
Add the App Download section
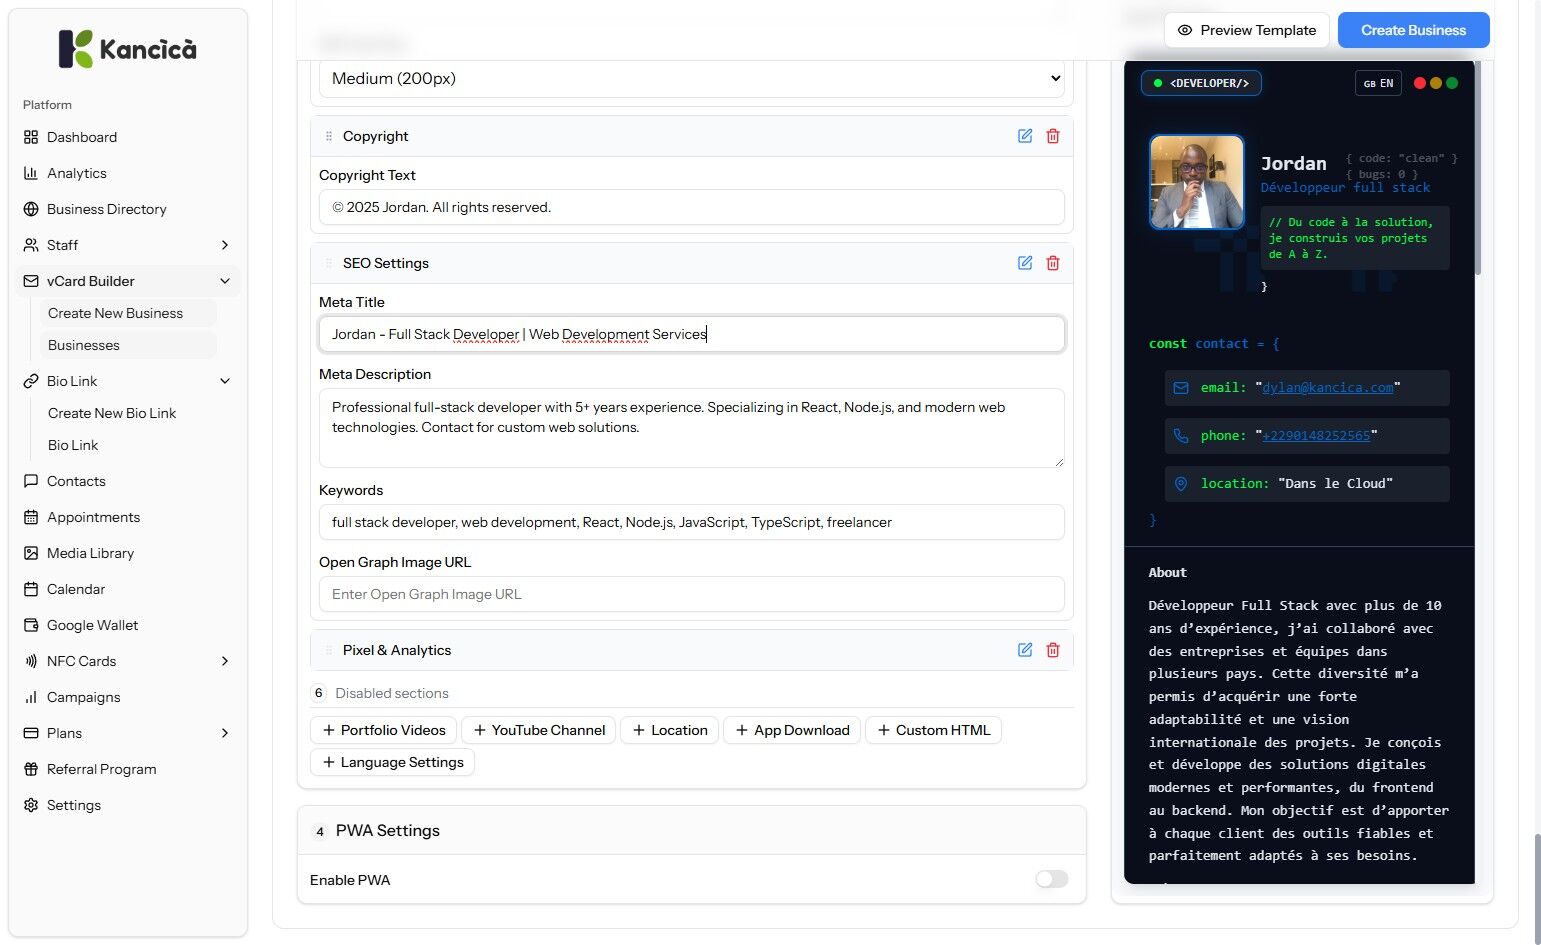point(792,730)
